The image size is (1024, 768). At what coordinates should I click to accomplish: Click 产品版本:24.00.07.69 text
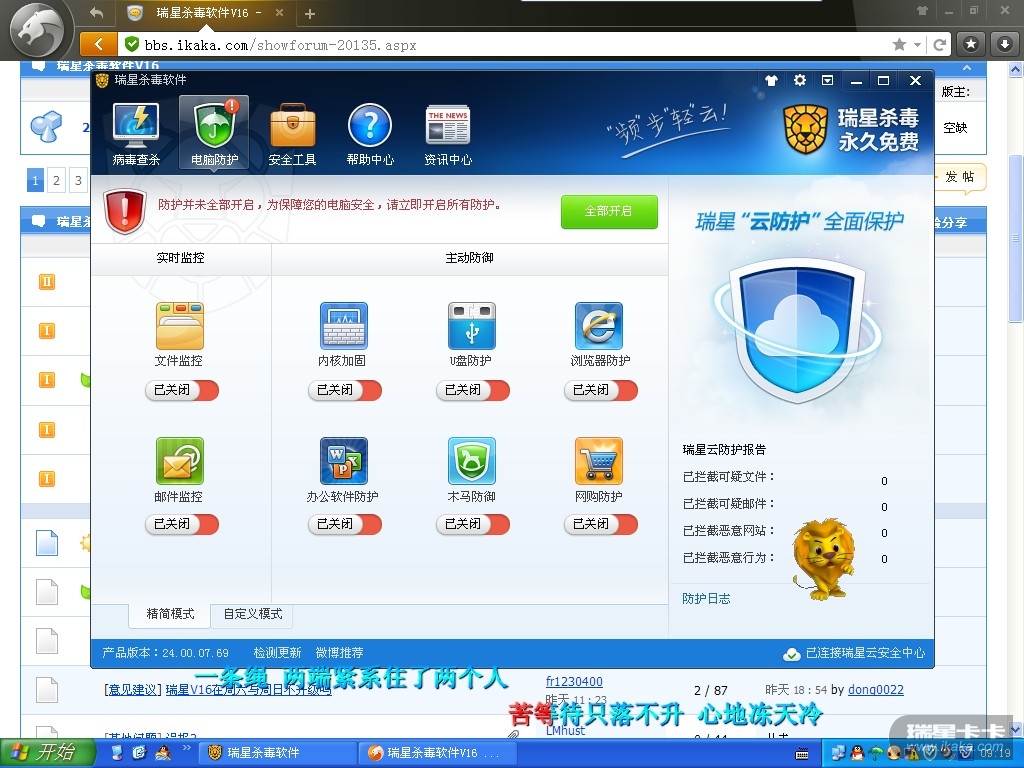[165, 652]
